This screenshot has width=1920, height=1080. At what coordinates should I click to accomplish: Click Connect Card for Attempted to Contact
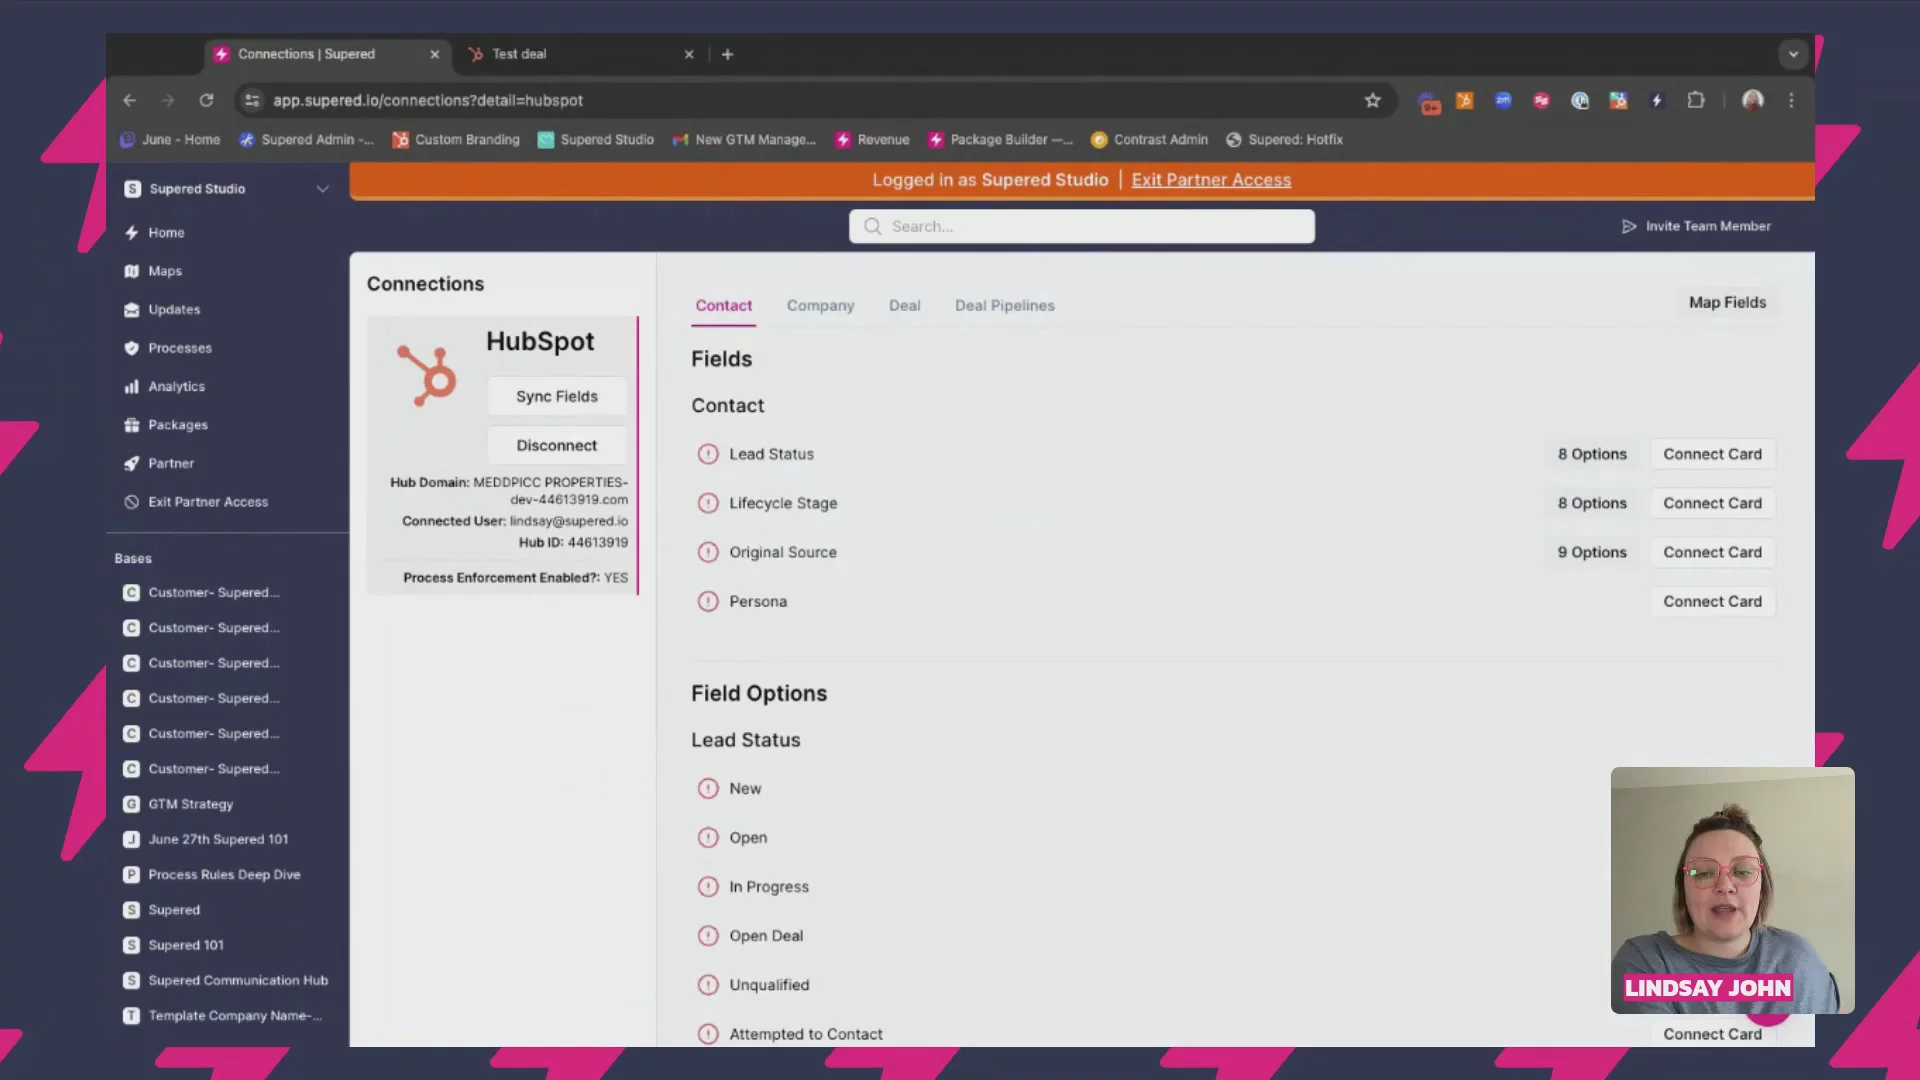pyautogui.click(x=1712, y=1034)
